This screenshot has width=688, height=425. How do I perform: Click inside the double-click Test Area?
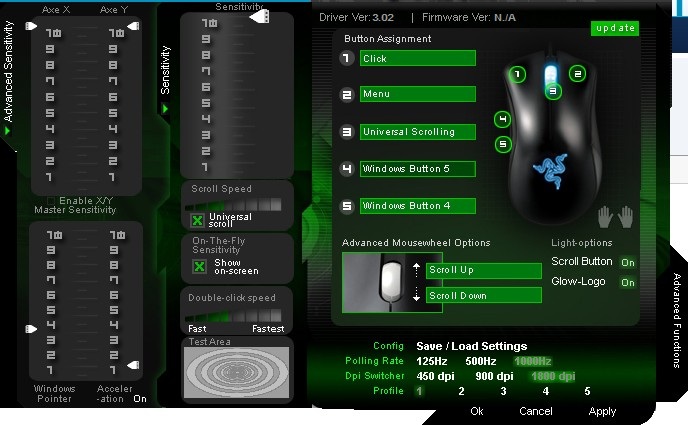[x=236, y=372]
